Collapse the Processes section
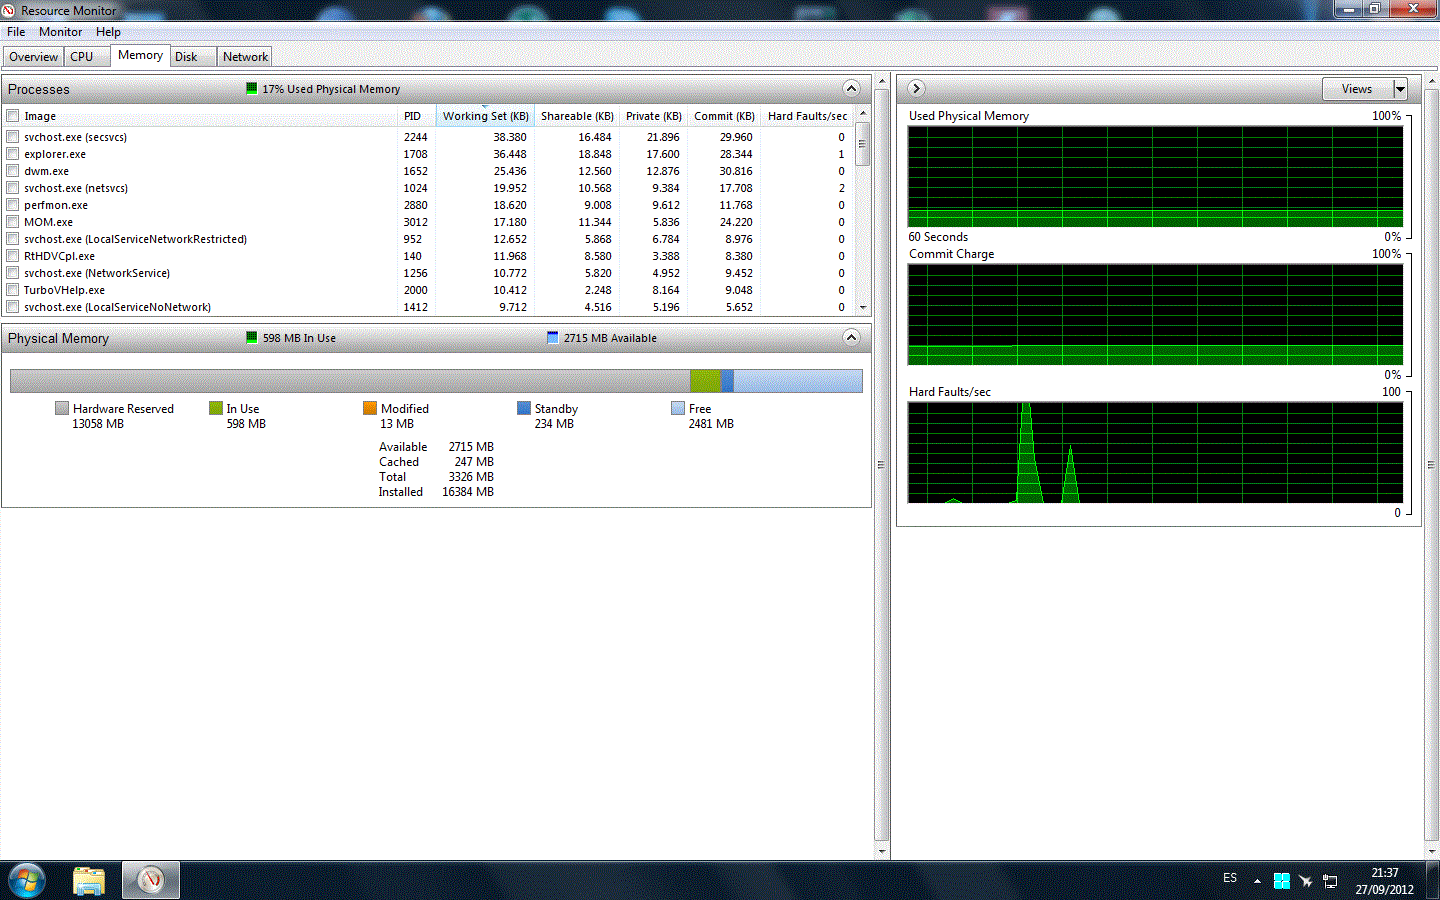1440x900 pixels. coord(851,88)
